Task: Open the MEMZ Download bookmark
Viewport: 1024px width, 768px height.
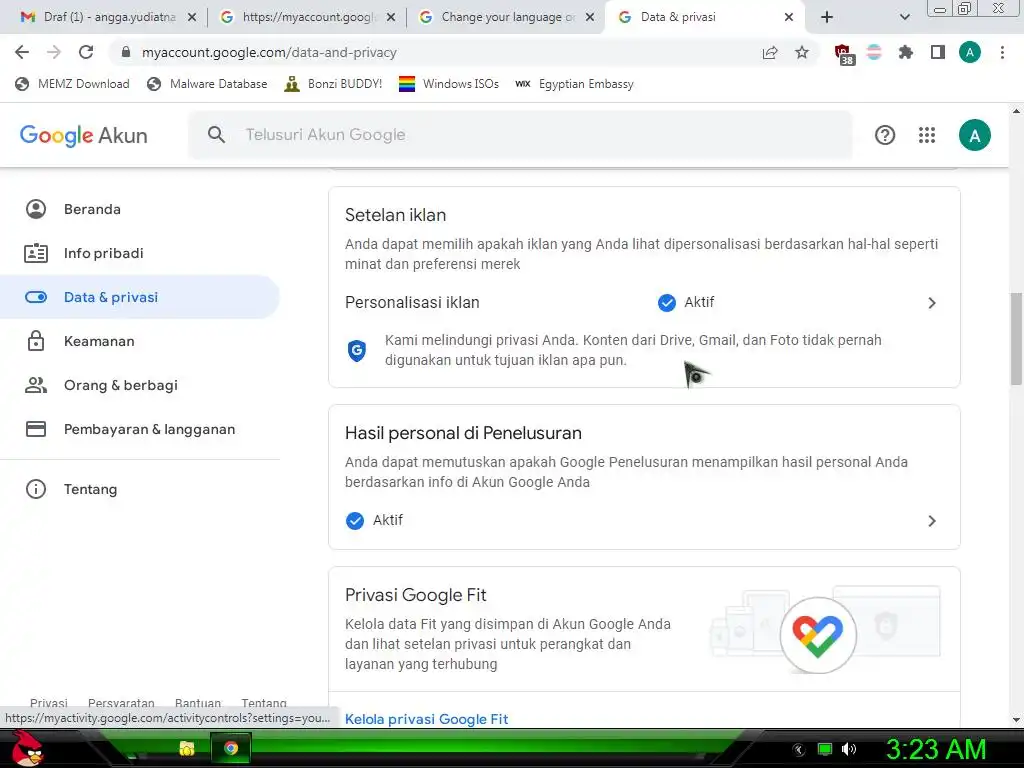Action: pos(72,84)
